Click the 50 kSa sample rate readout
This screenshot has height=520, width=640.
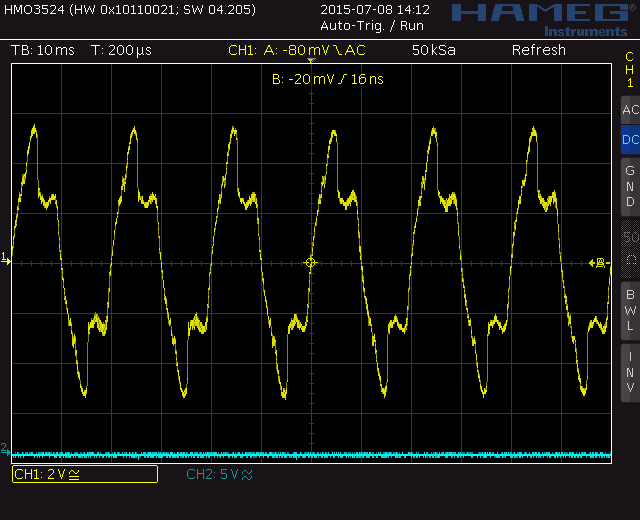[x=435, y=50]
